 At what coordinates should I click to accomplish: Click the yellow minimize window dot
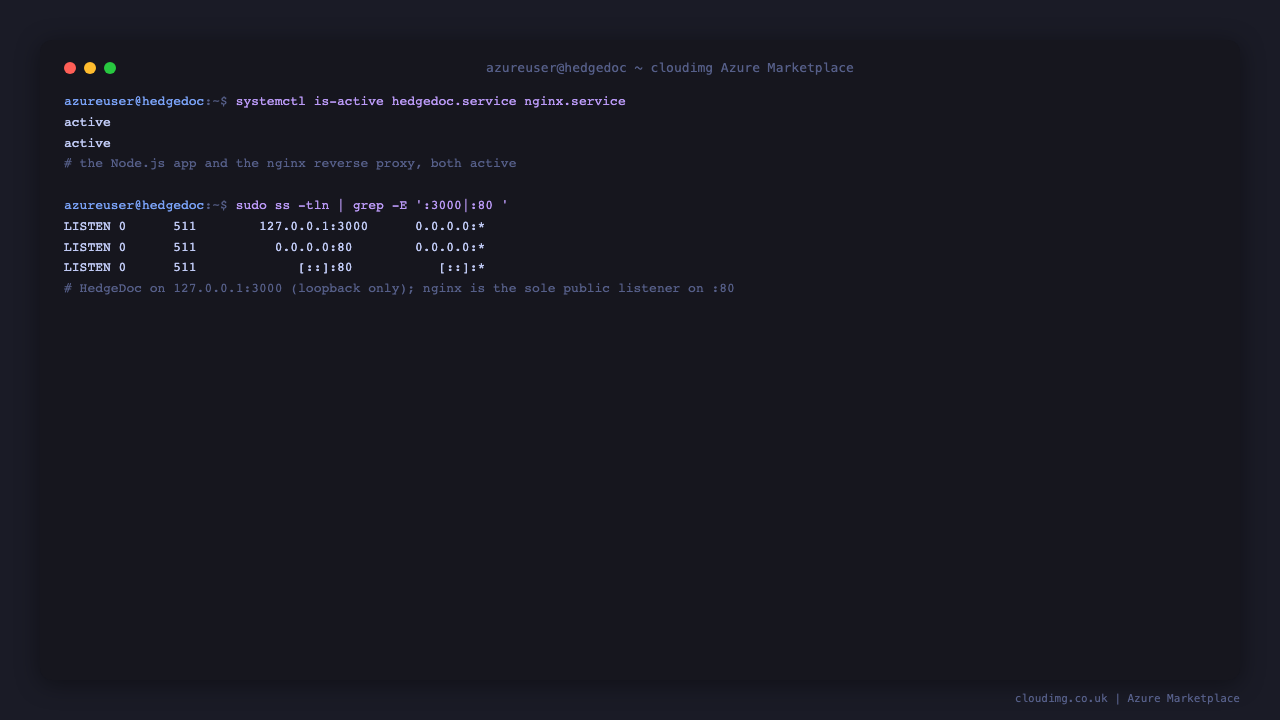(90, 68)
